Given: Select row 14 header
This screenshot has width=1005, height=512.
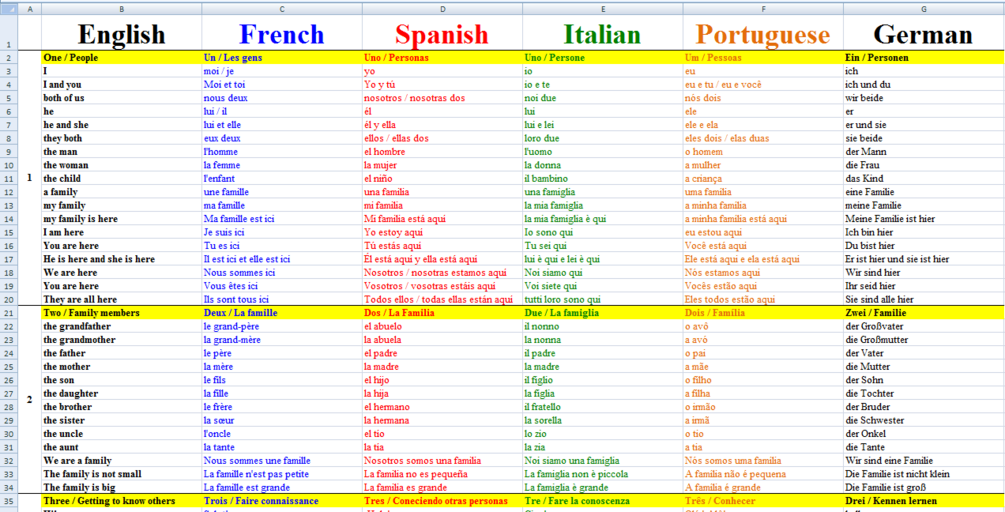Looking at the screenshot, I should pos(8,219).
